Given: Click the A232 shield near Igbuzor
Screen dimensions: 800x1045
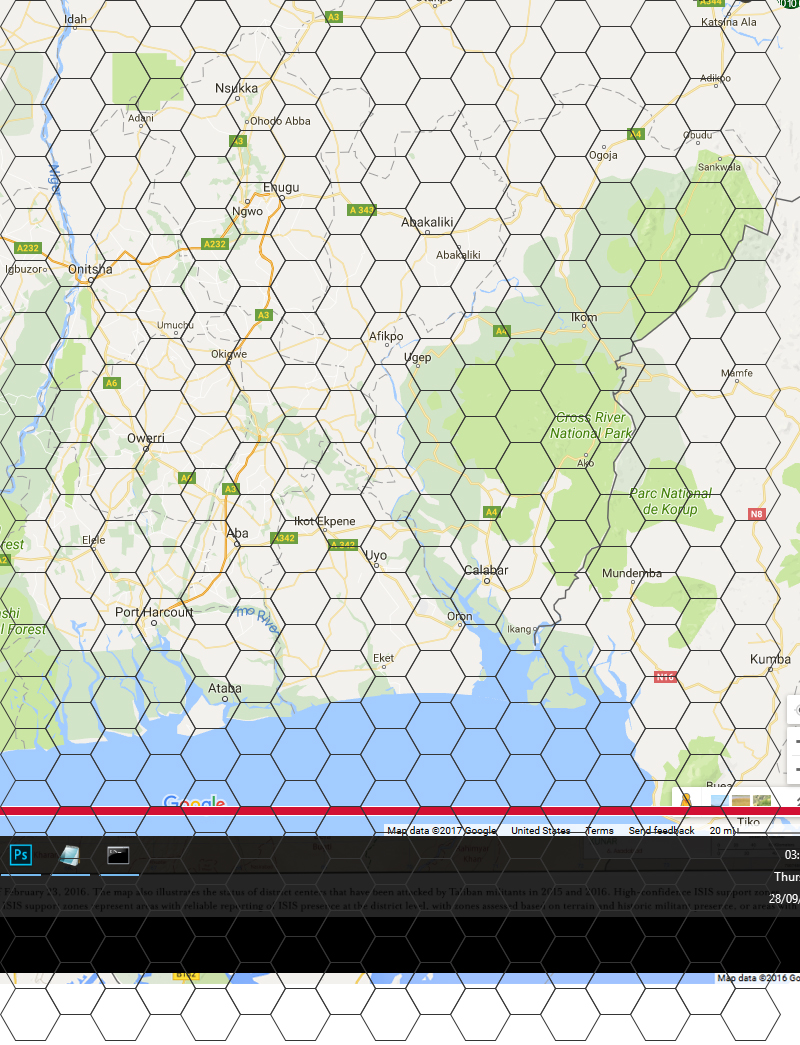Looking at the screenshot, I should 28,248.
